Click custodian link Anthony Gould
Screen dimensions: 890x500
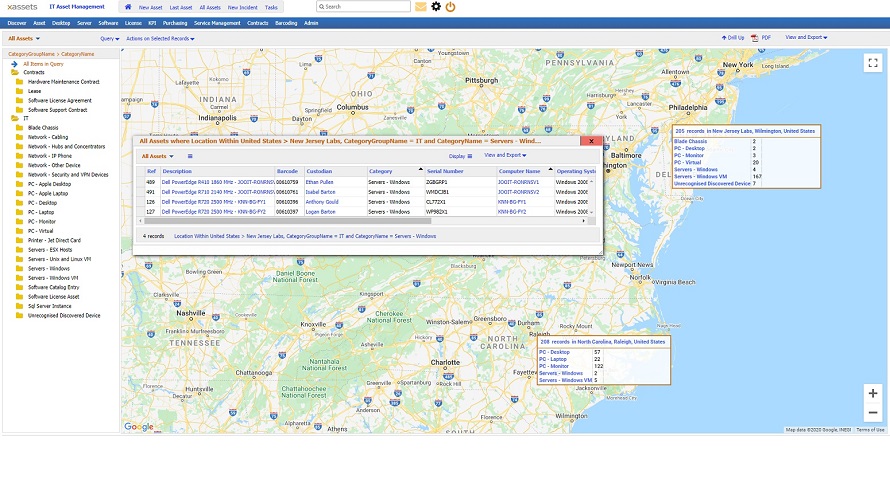322,202
